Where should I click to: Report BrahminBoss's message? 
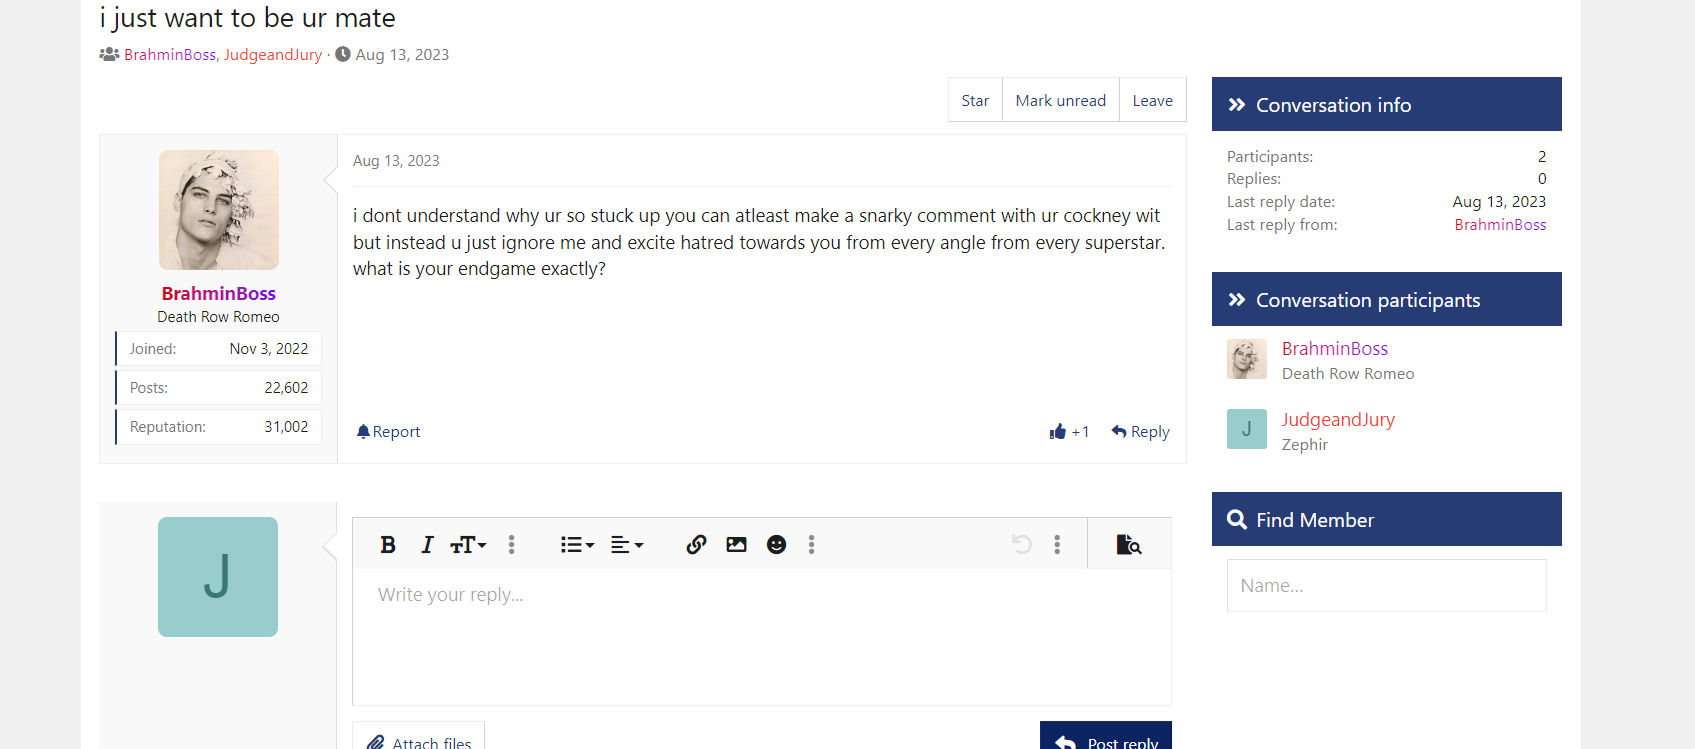[389, 432]
